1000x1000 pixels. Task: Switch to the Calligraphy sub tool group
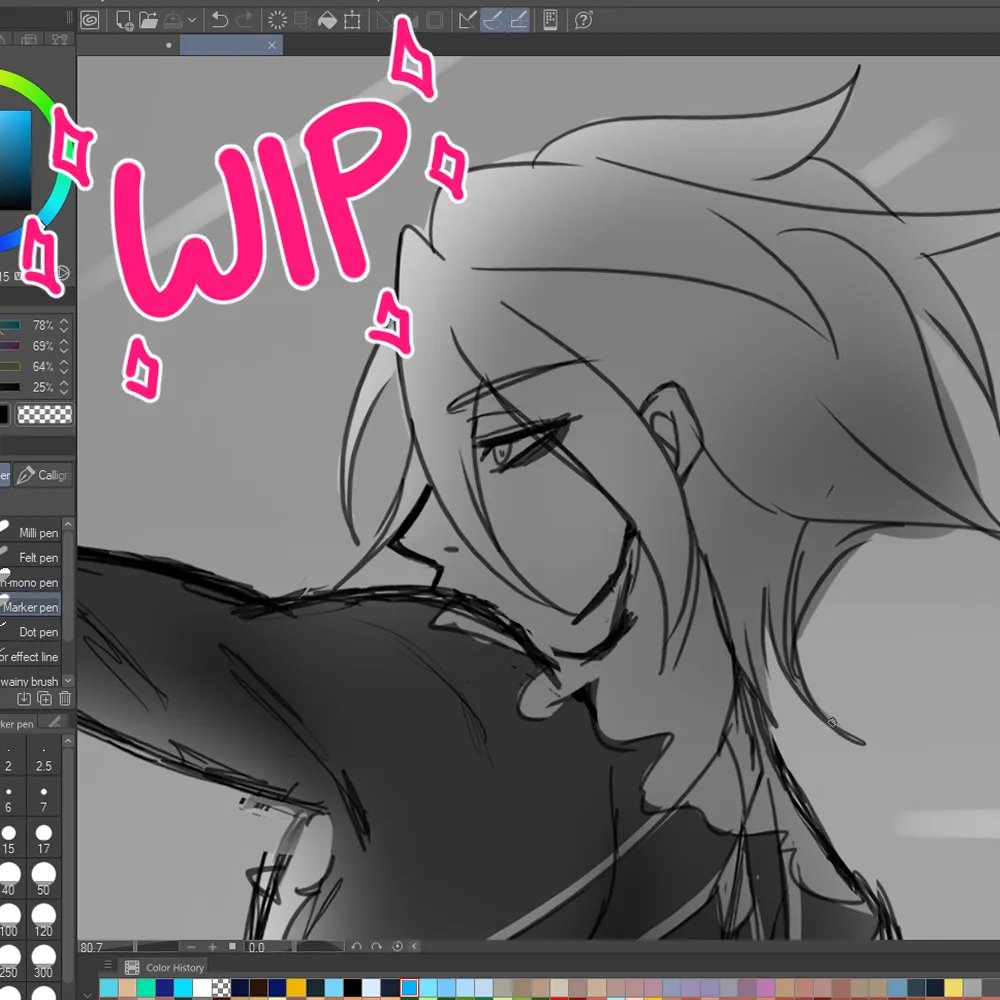tap(43, 475)
